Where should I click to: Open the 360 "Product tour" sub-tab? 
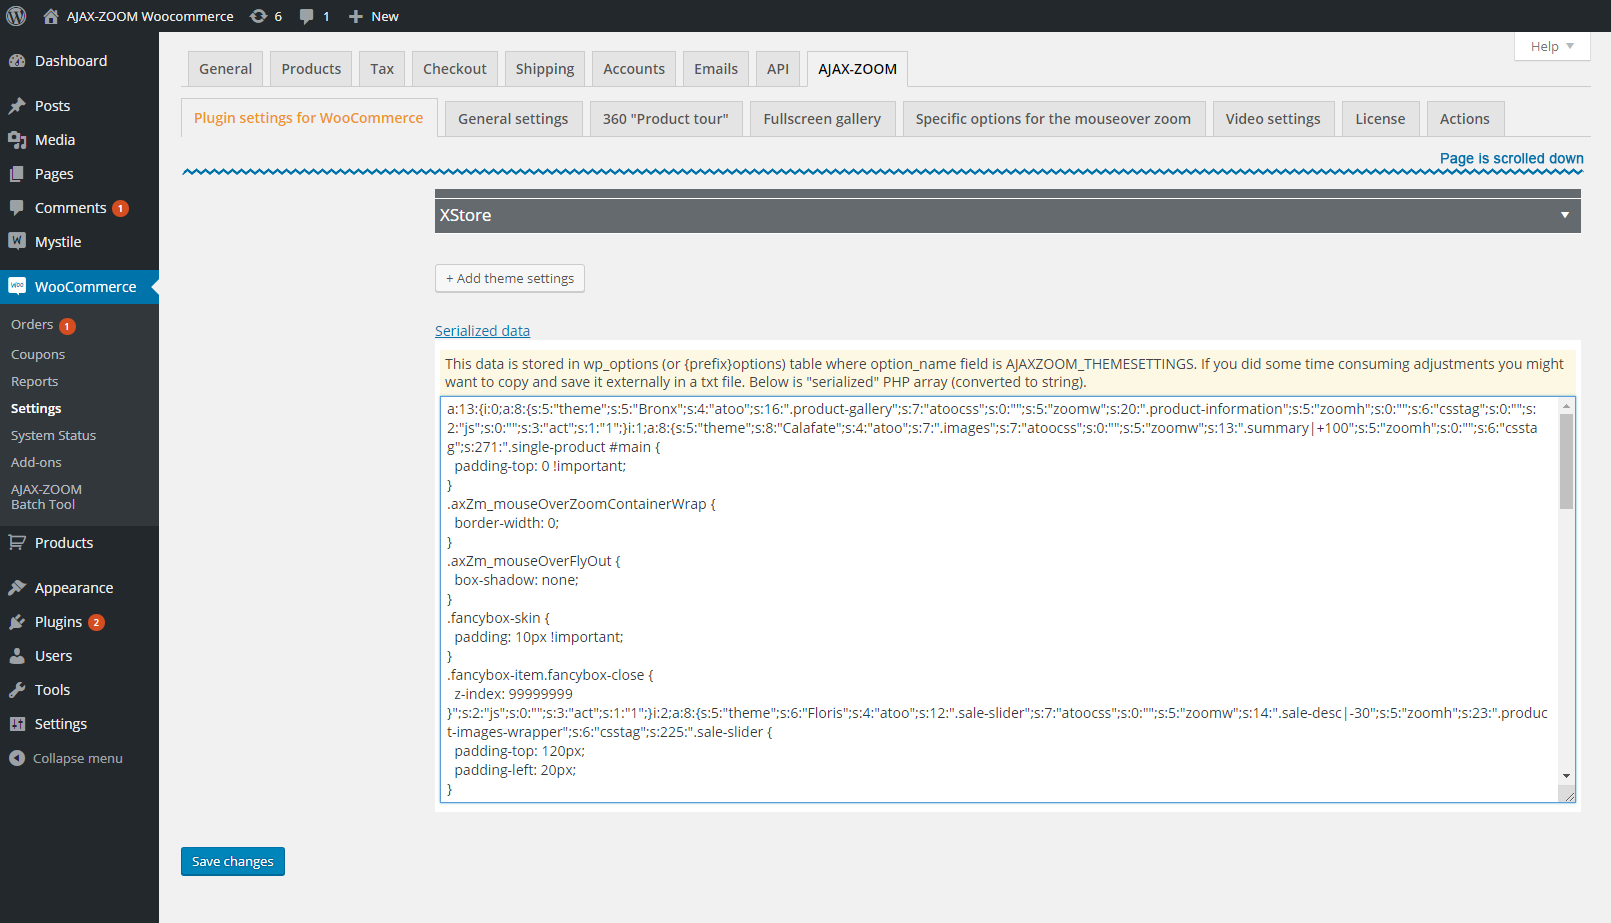coord(666,119)
